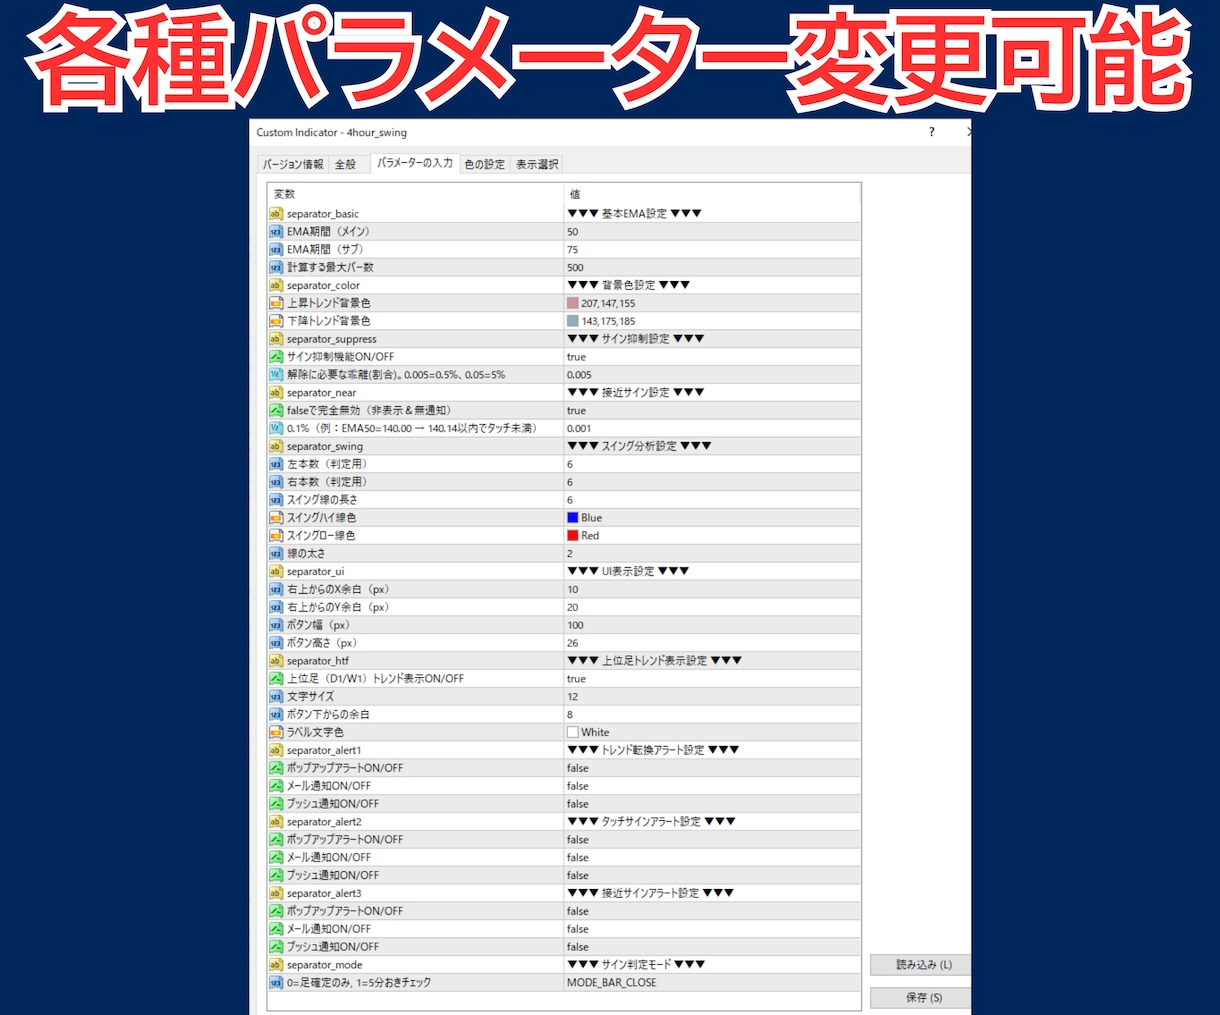Click the bool icon for 上位足トレンド表示ON/OFF
This screenshot has height=1015, width=1220.
point(276,679)
